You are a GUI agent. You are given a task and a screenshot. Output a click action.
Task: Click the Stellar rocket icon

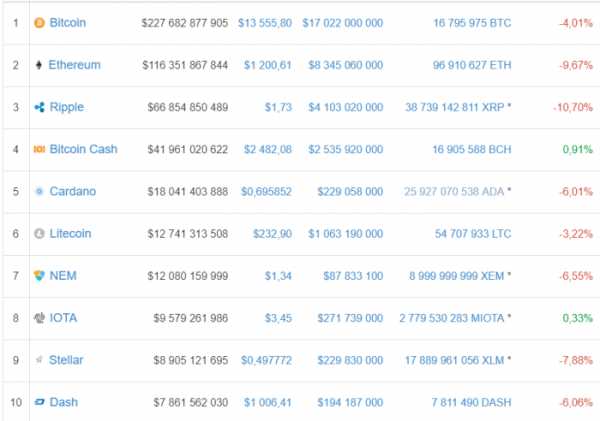coord(39,359)
